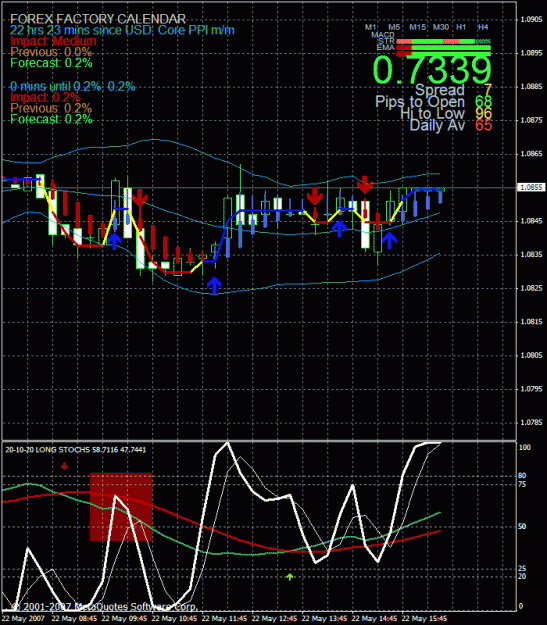Click the 1.0865 price axis label

click(x=531, y=153)
